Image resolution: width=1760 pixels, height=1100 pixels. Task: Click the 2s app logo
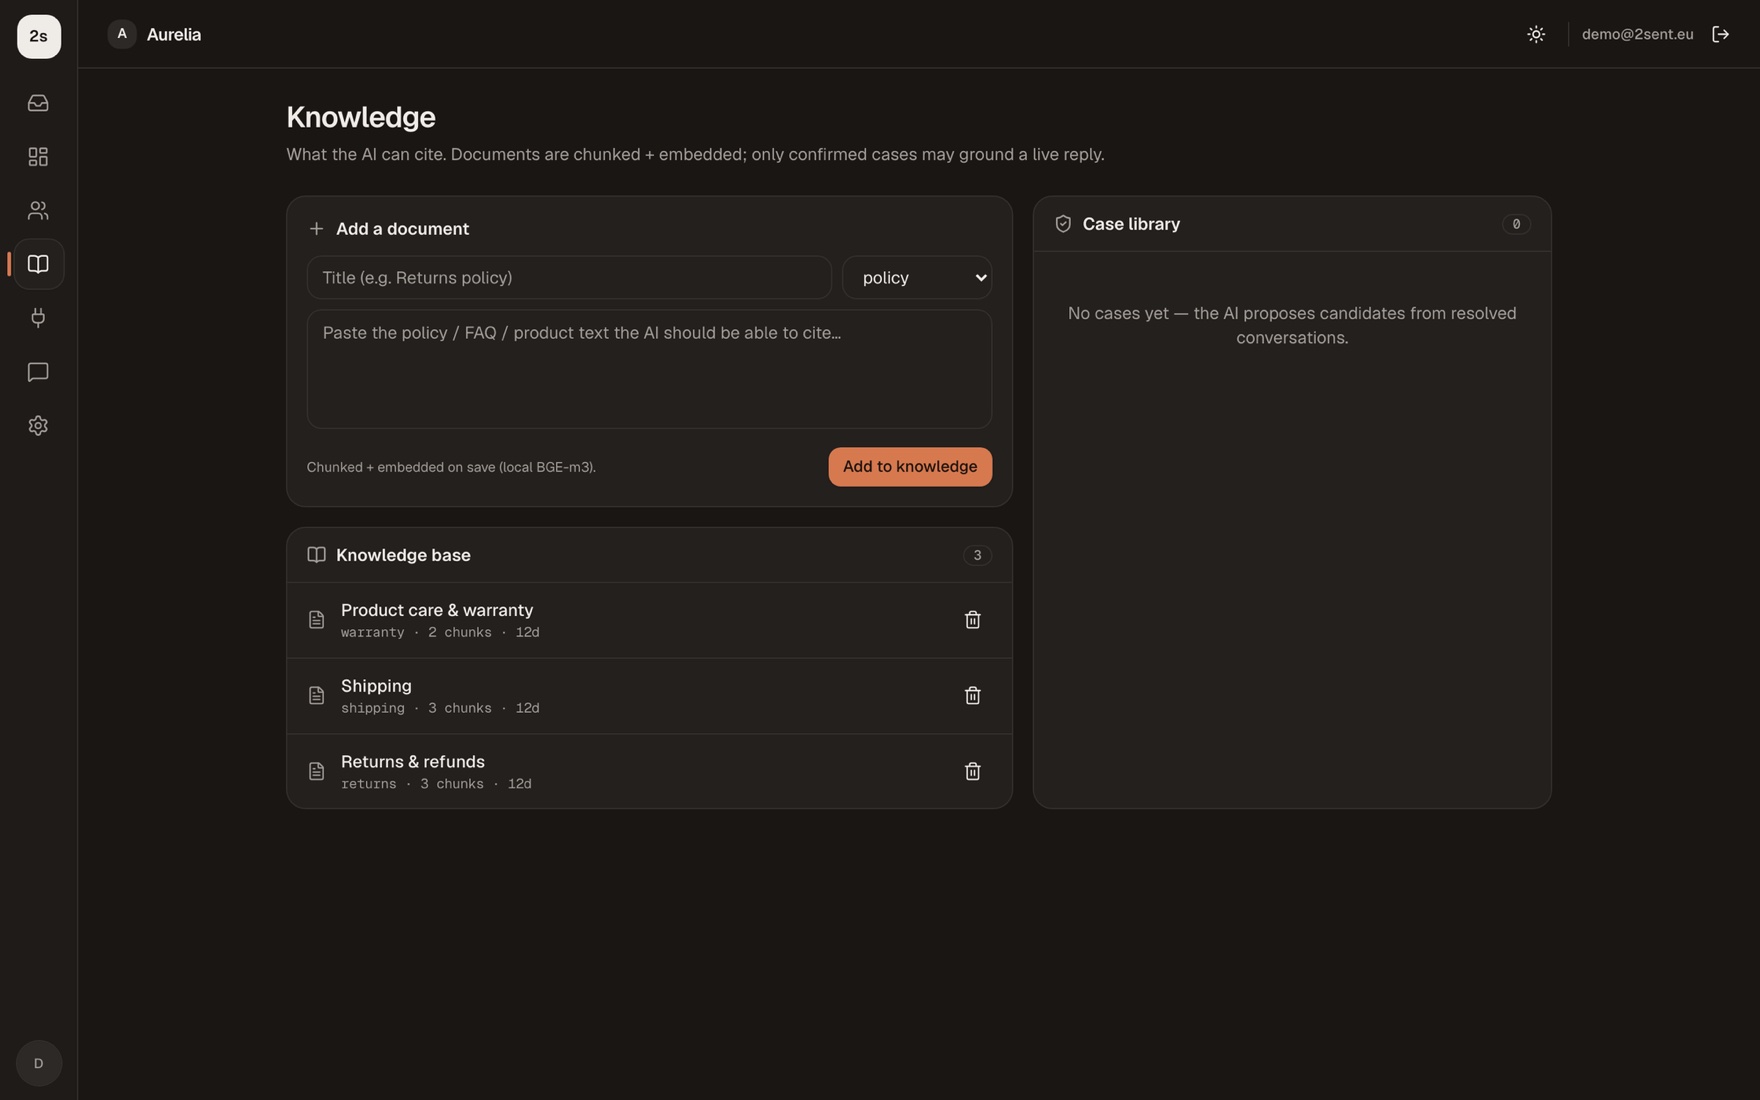[x=38, y=36]
